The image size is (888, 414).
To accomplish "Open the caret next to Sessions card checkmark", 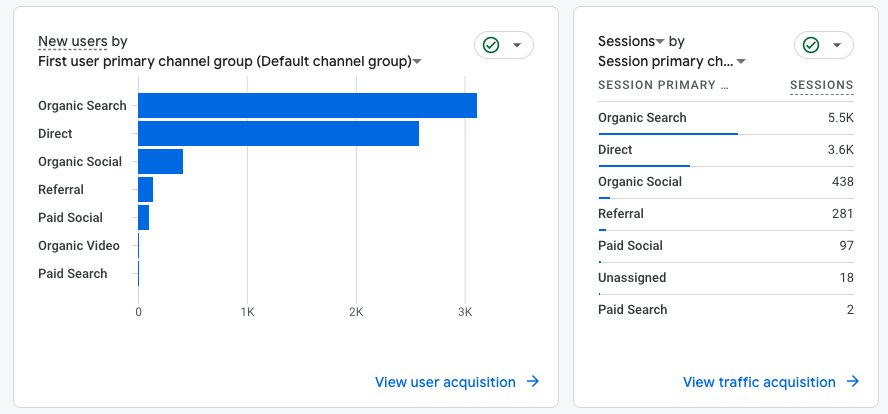I will click(x=837, y=45).
